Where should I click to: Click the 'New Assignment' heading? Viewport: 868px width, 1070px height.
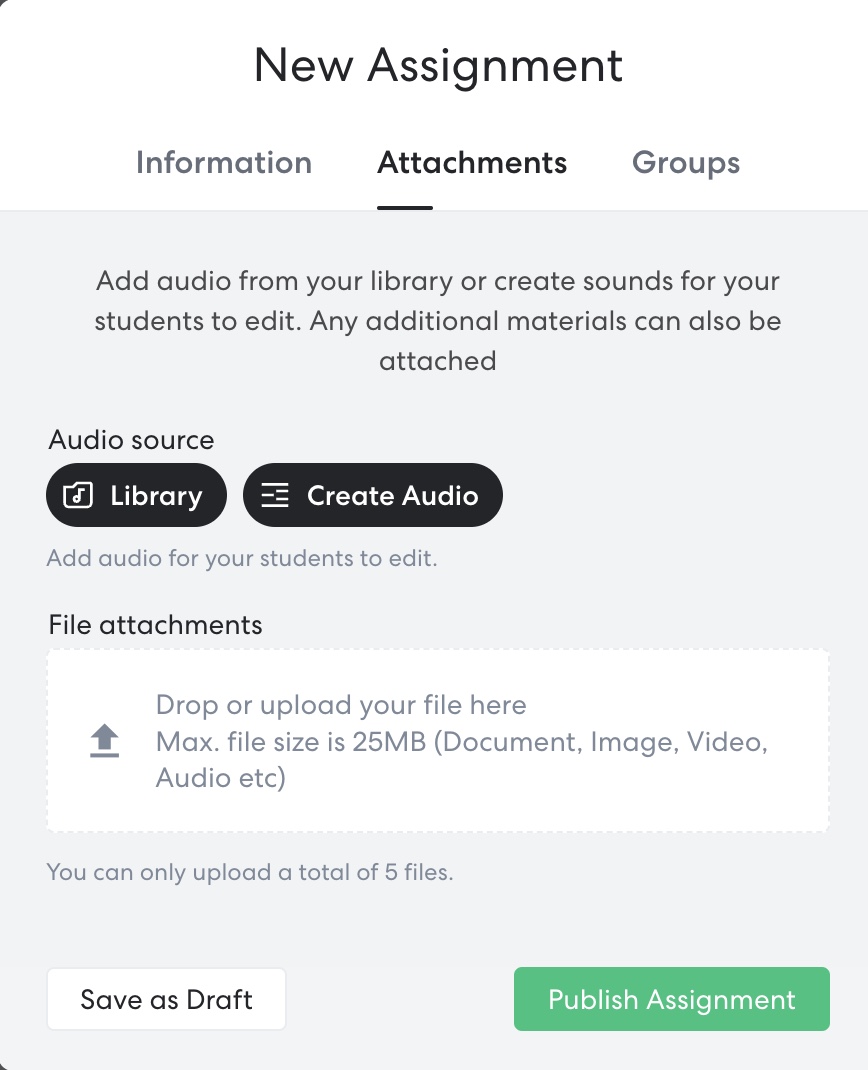[438, 66]
